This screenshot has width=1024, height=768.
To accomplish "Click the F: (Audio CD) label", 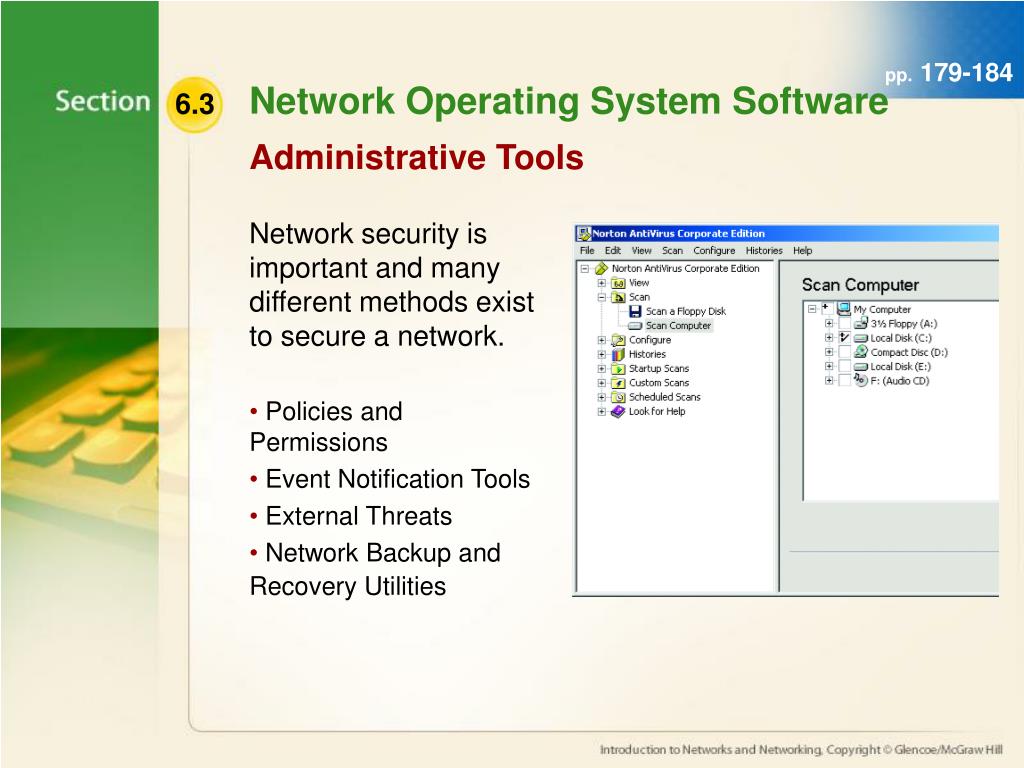I will click(x=899, y=381).
